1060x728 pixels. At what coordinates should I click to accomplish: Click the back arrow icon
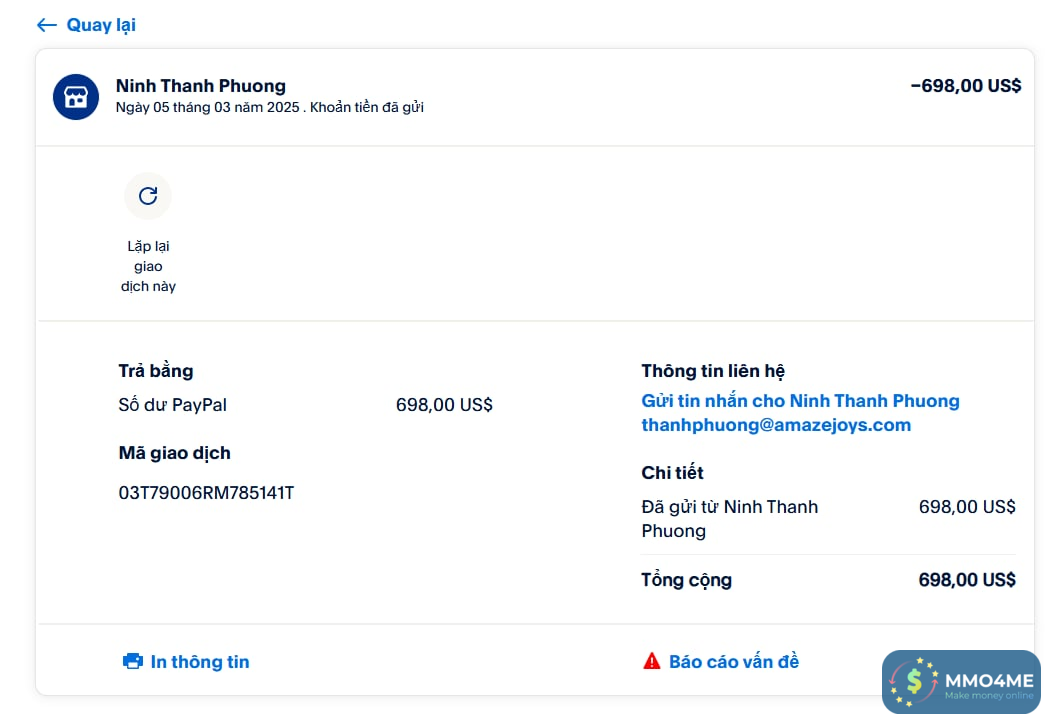[x=46, y=25]
